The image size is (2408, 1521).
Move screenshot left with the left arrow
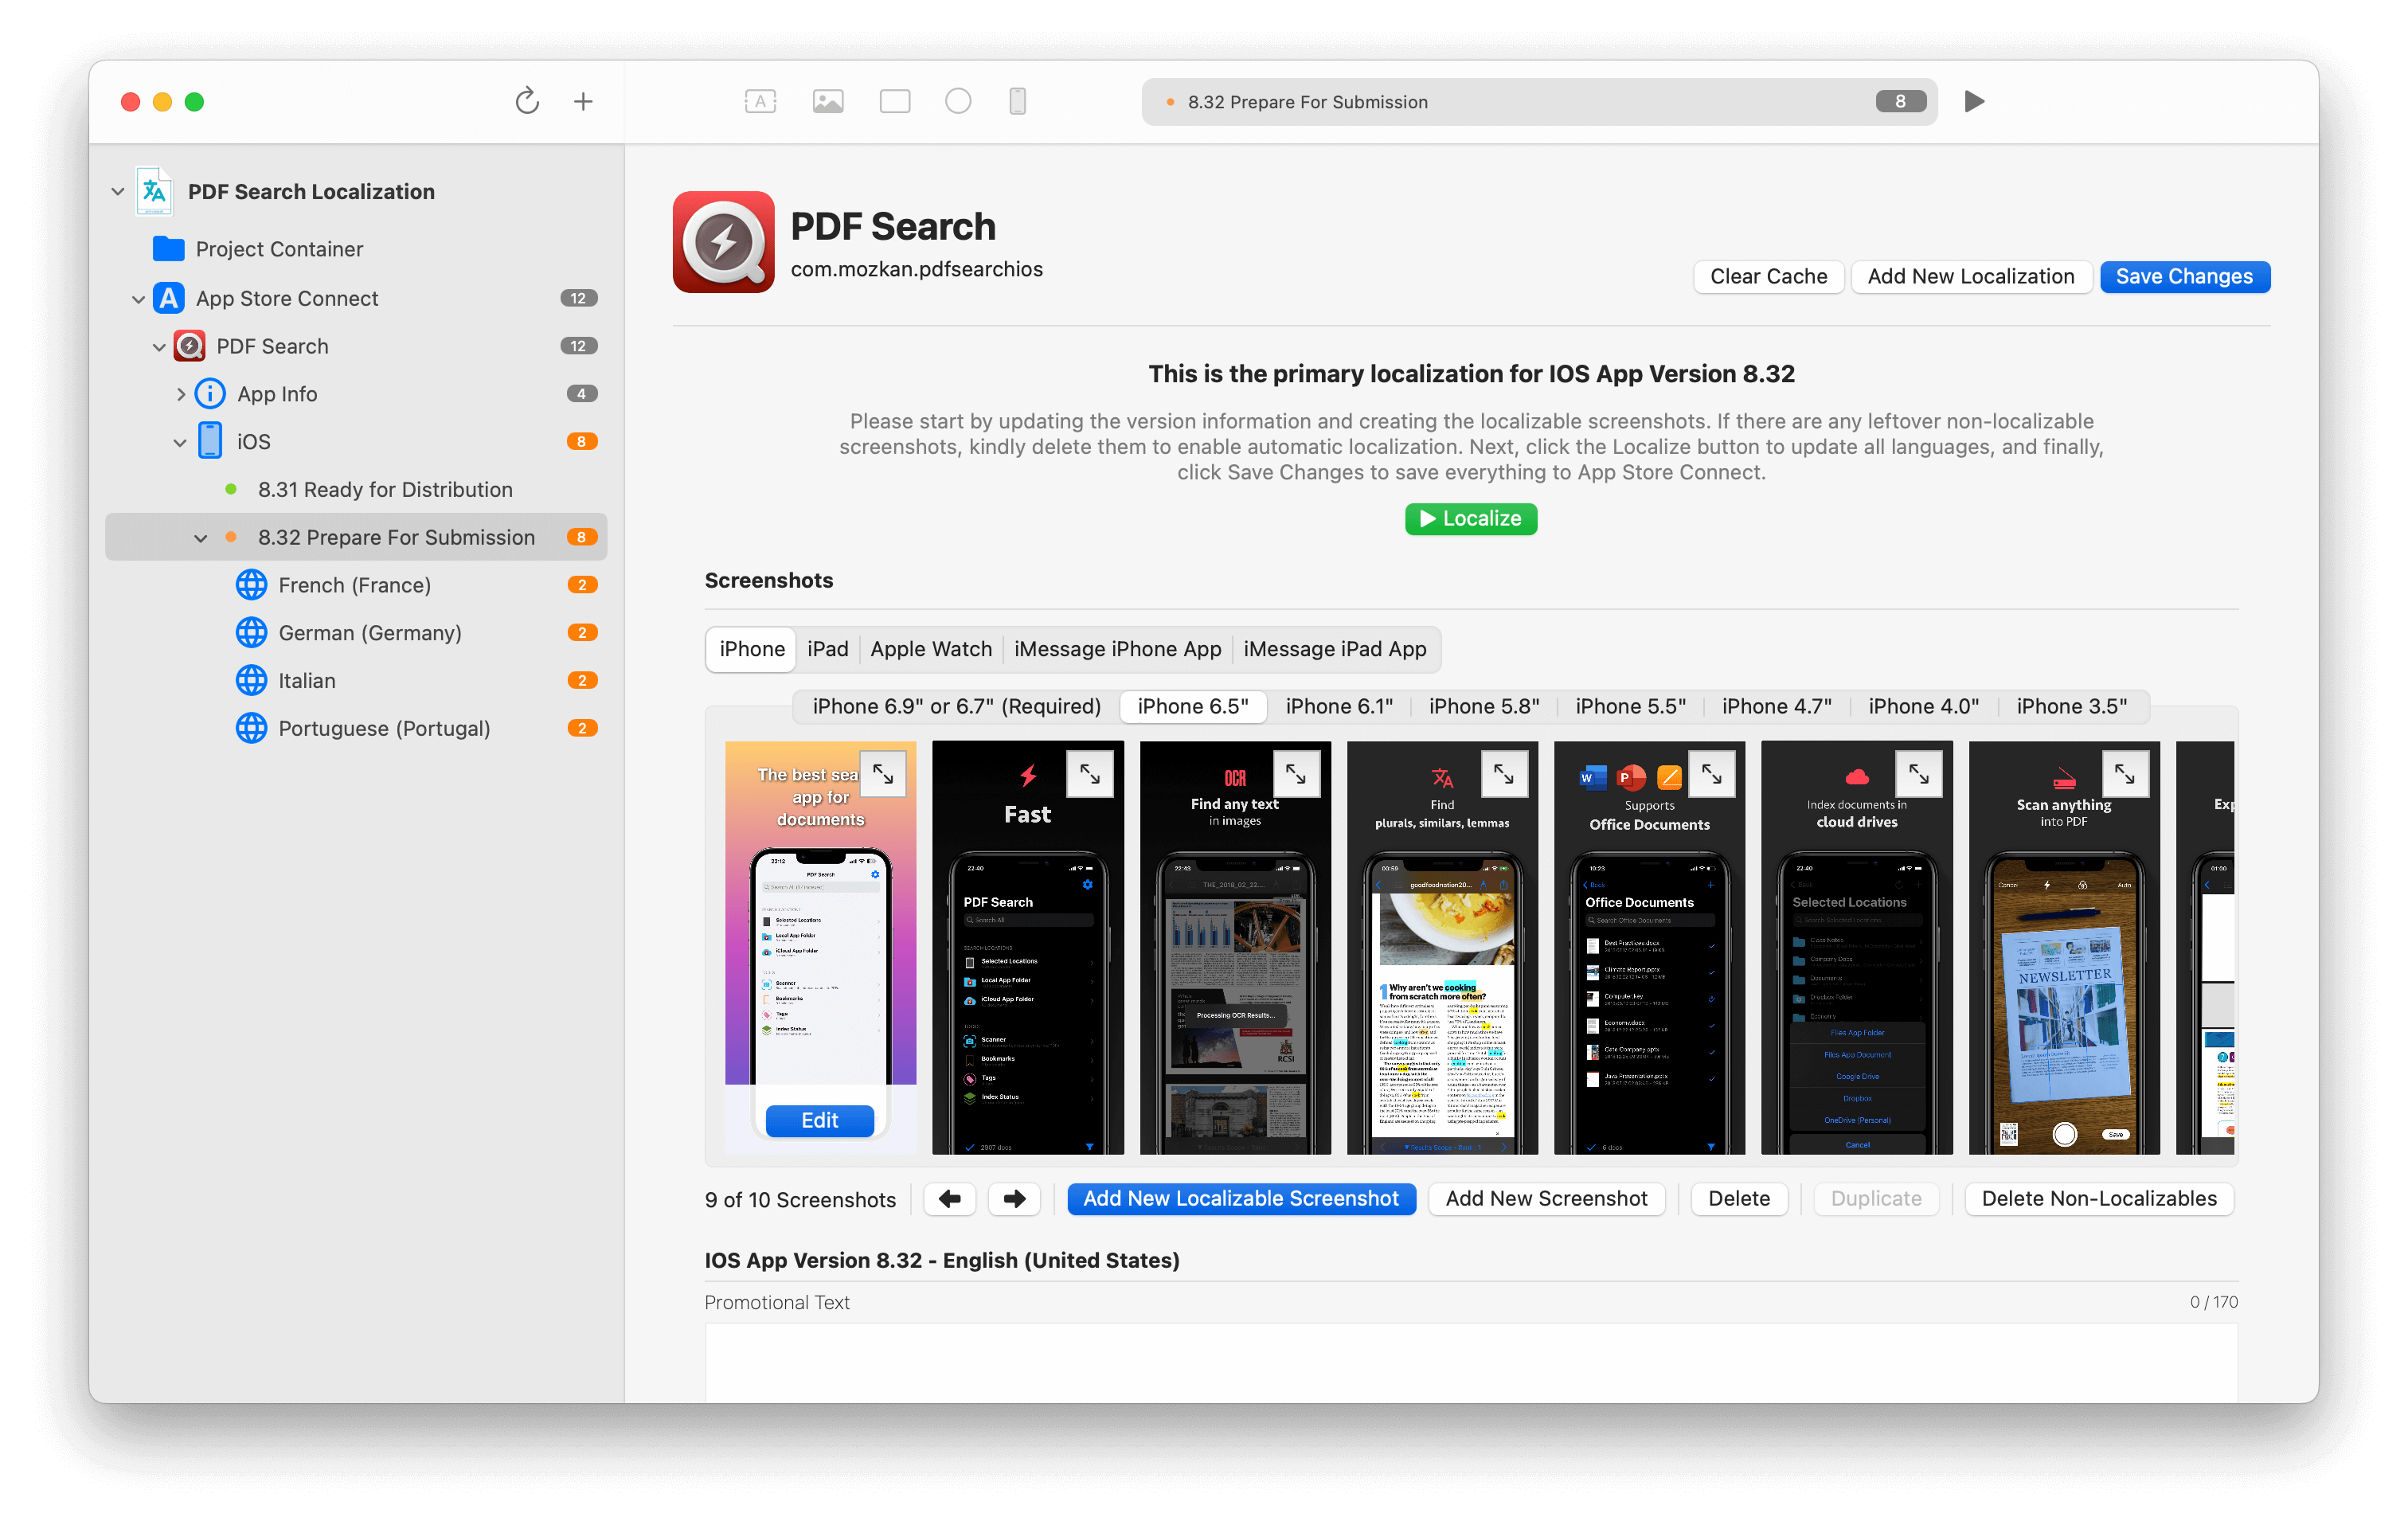point(950,1199)
